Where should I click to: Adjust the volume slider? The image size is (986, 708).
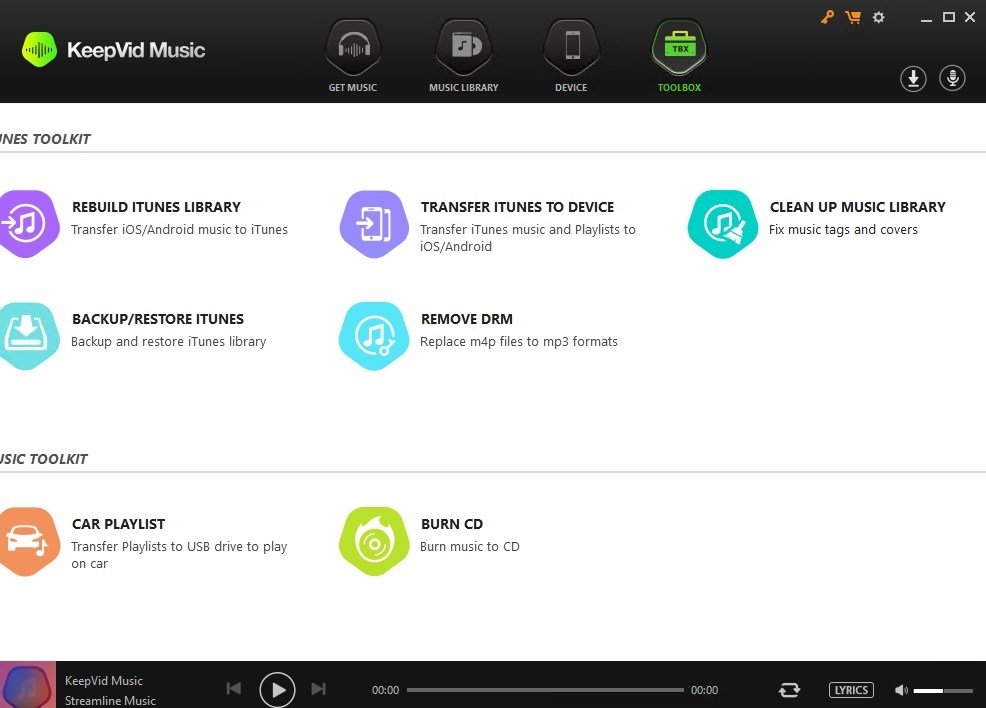943,690
